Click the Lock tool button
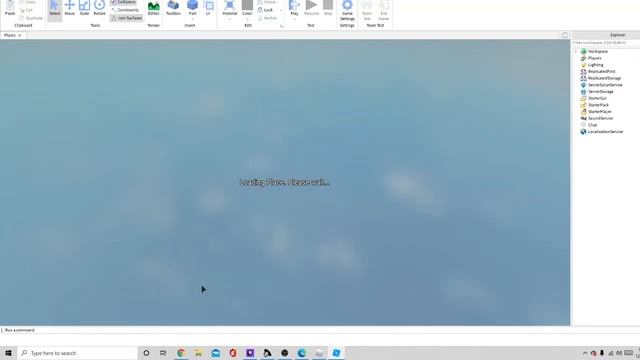 [x=265, y=10]
